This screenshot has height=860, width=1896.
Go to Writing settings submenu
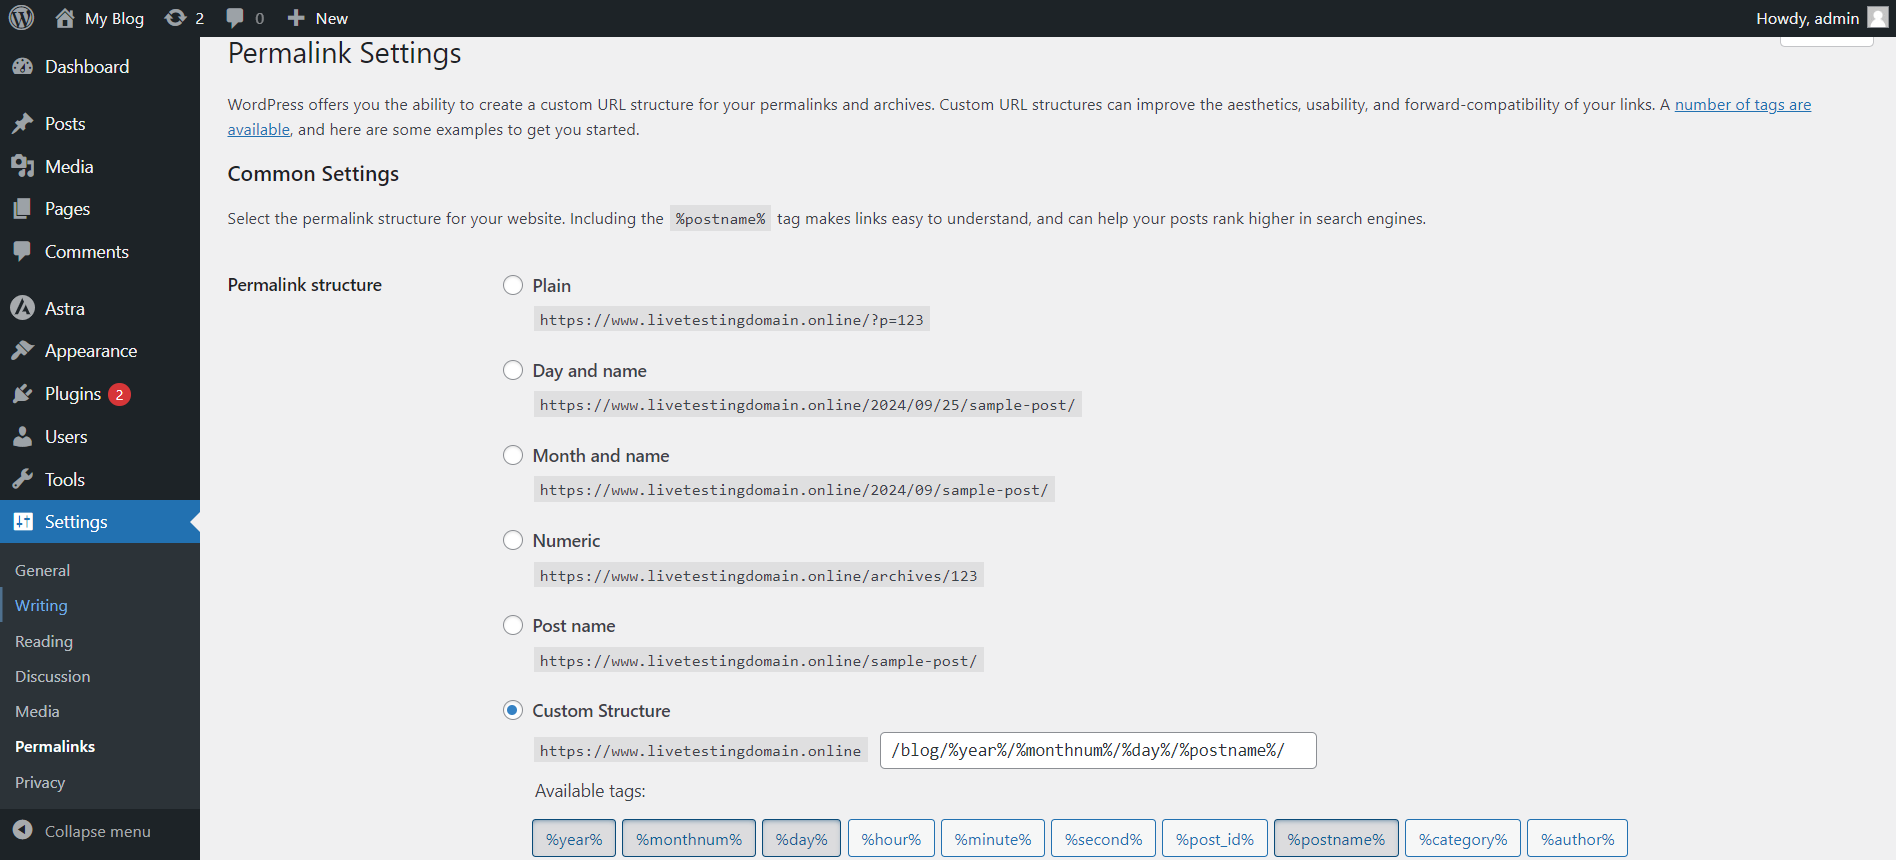tap(41, 606)
